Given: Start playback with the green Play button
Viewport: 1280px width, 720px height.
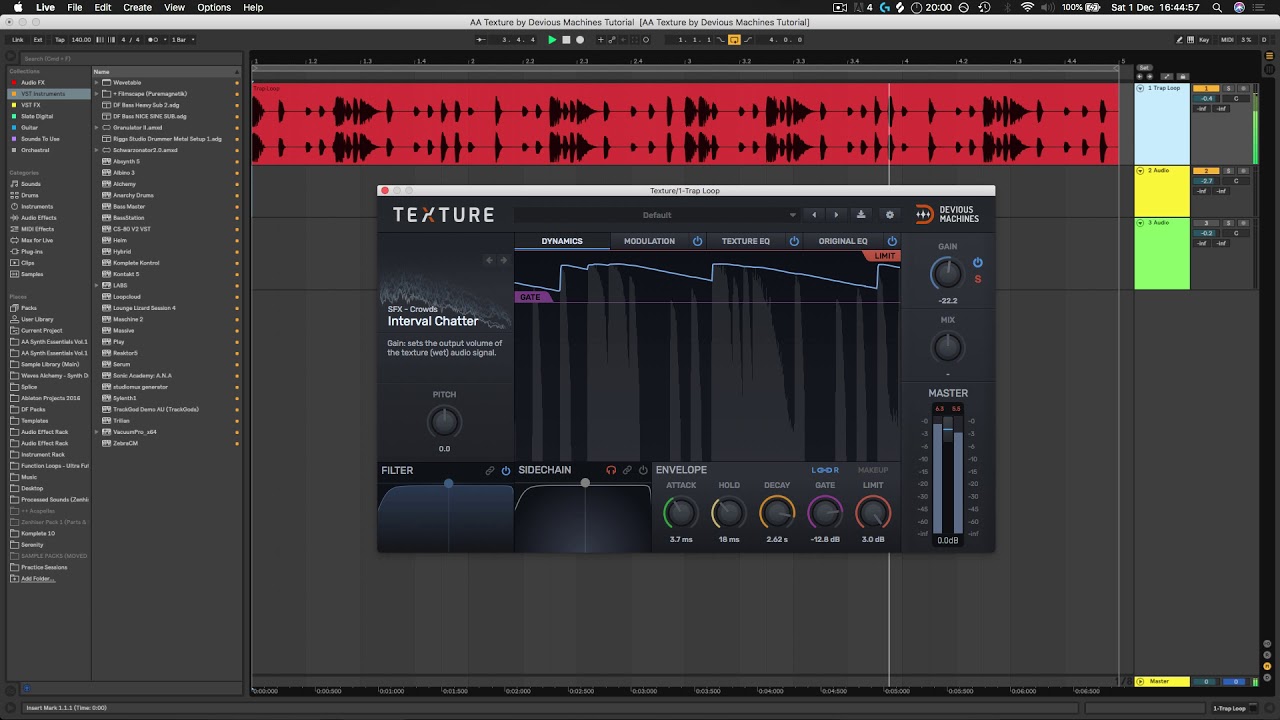Looking at the screenshot, I should point(552,40).
